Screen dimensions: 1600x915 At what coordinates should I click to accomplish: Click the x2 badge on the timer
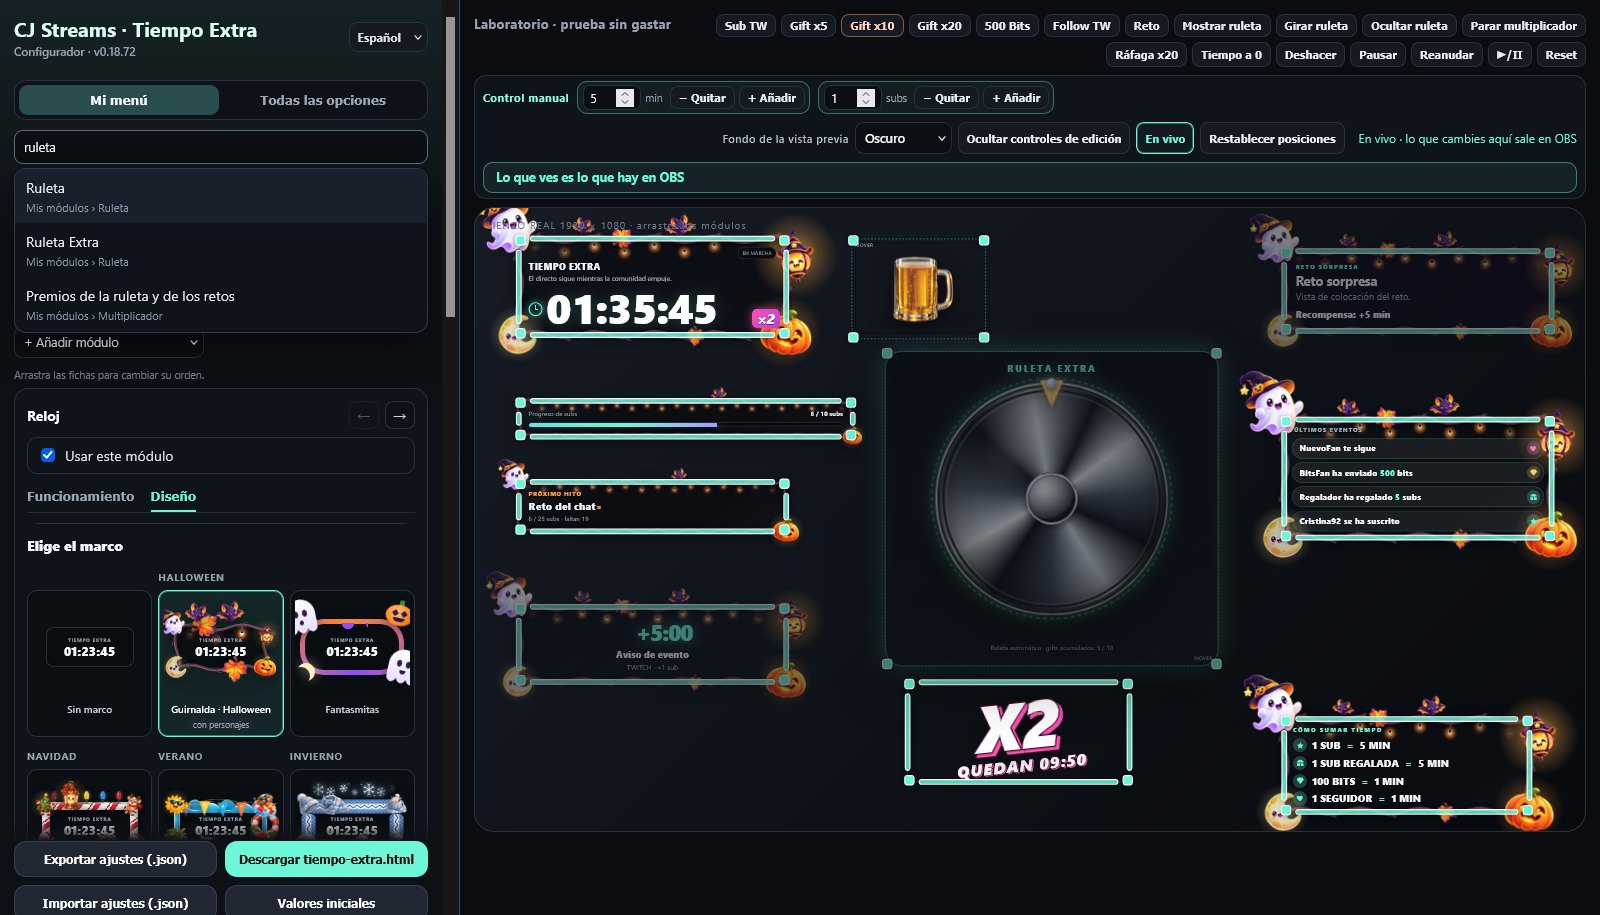765,319
